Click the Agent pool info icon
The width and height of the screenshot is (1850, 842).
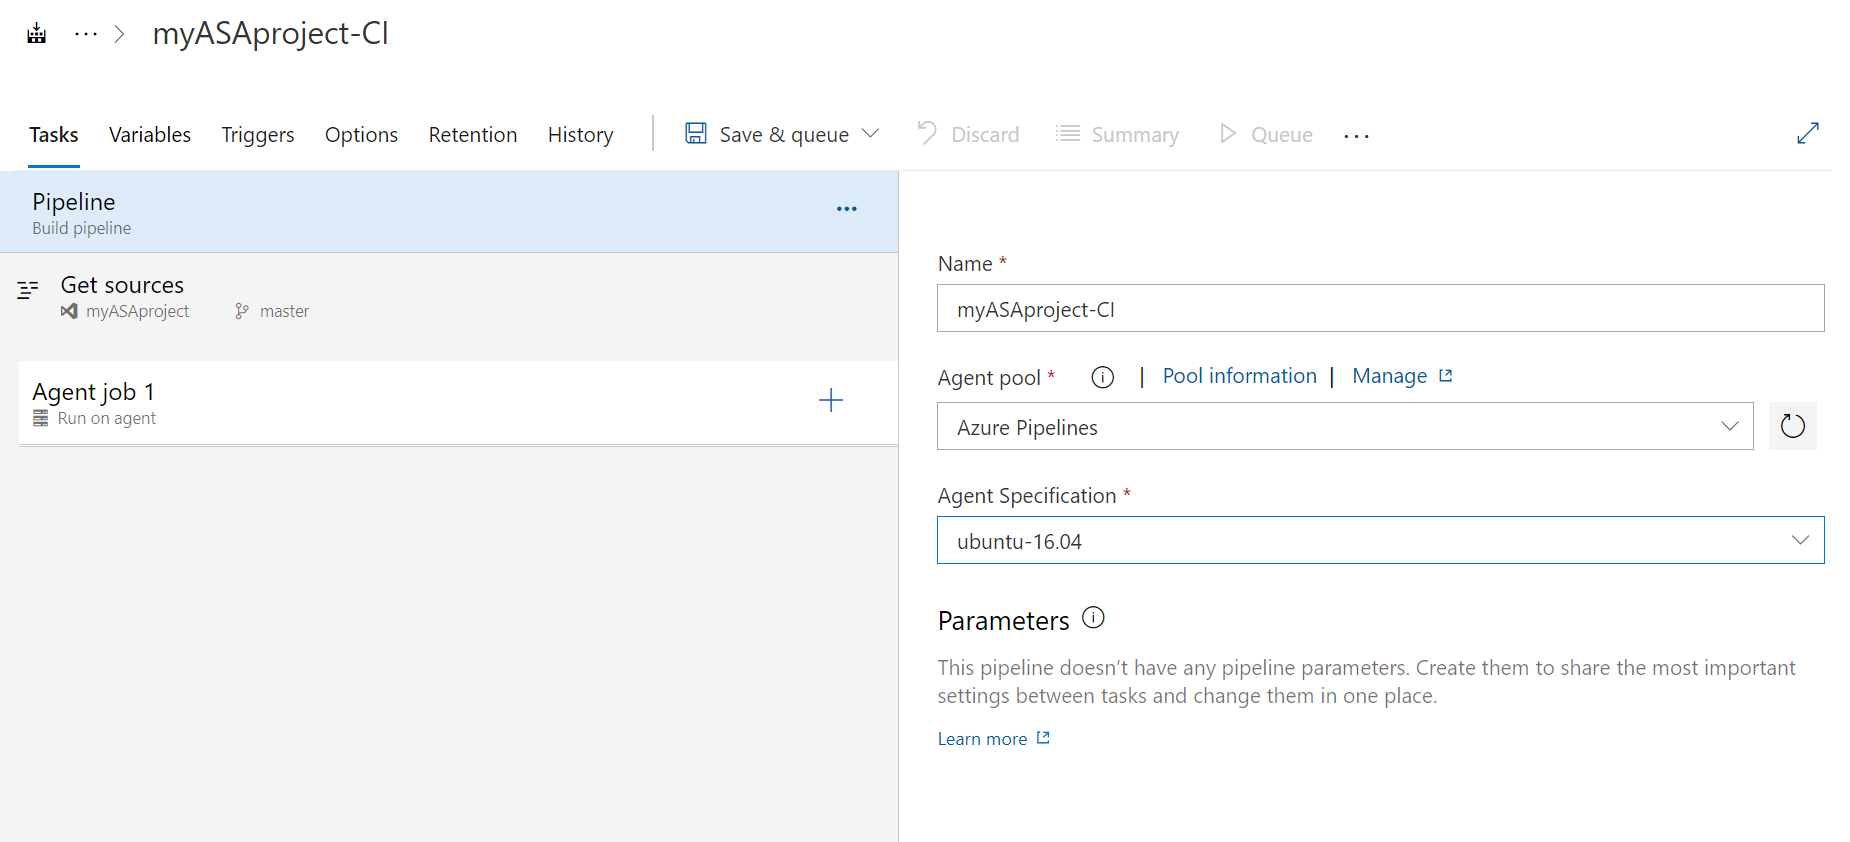click(1102, 377)
